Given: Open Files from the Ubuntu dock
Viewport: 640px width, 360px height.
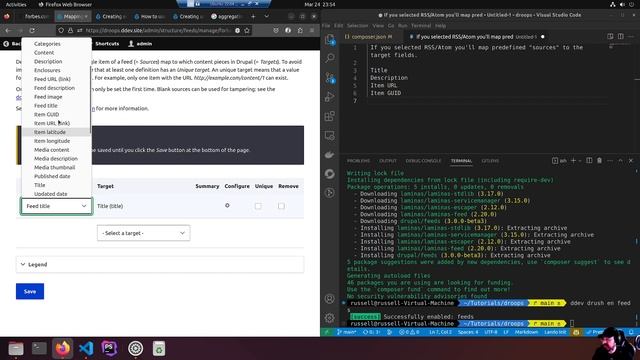Looking at the screenshot, I should [x=16, y=348].
